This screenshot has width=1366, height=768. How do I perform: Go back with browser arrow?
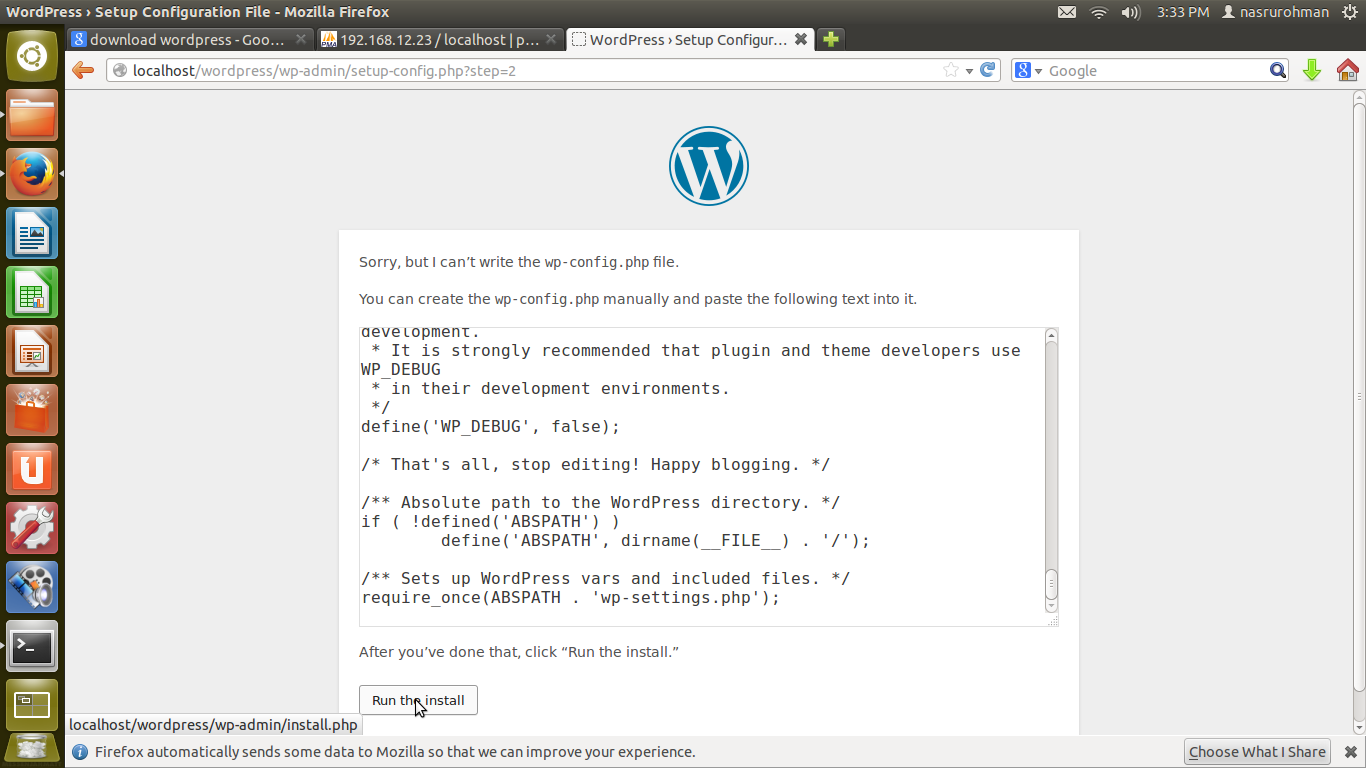83,70
